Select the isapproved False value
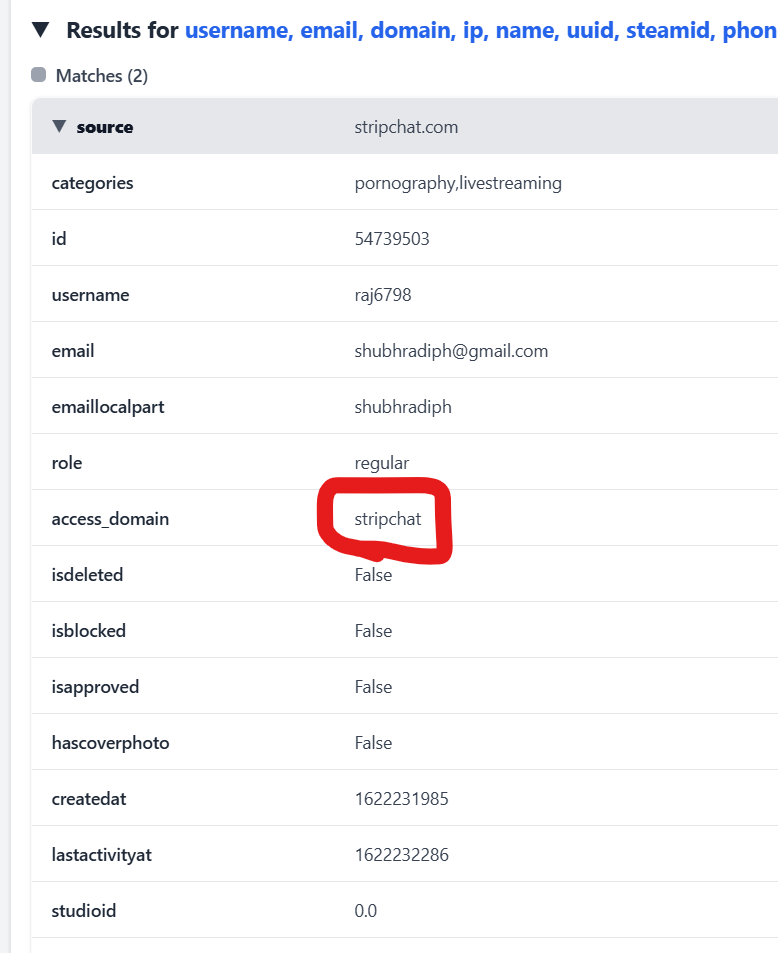The width and height of the screenshot is (778, 953). [x=373, y=687]
